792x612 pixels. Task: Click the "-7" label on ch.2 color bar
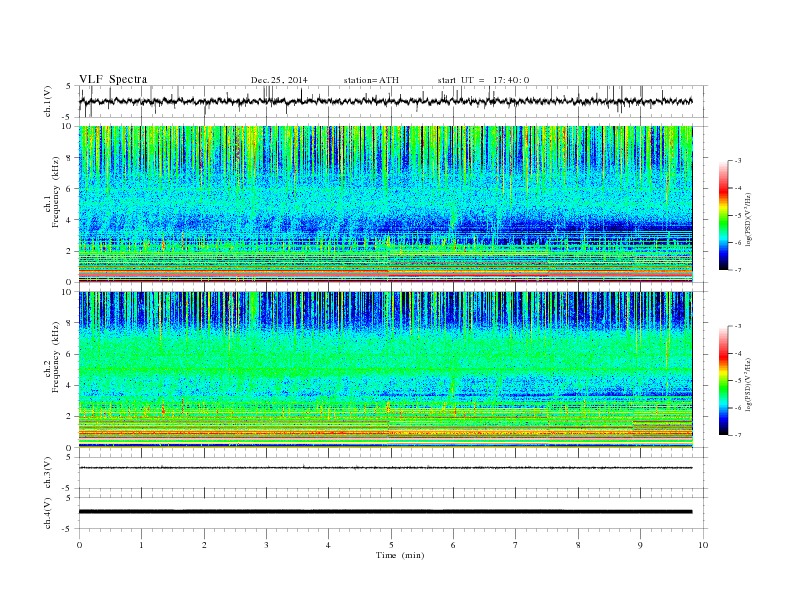(x=737, y=435)
